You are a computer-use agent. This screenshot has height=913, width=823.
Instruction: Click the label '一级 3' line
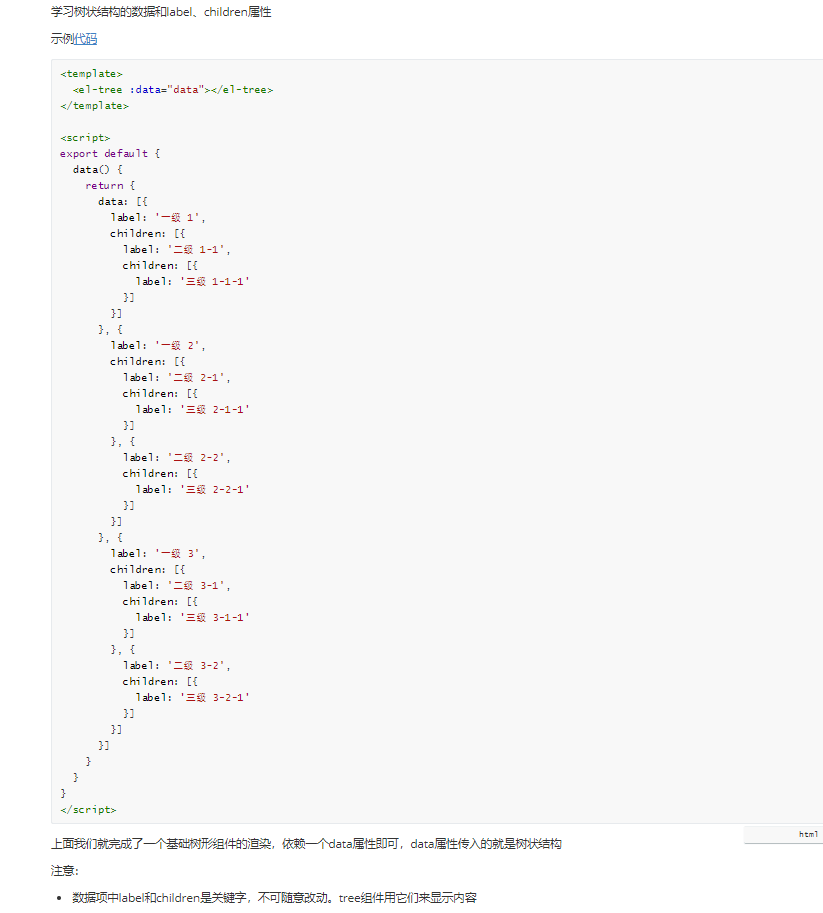tap(158, 554)
